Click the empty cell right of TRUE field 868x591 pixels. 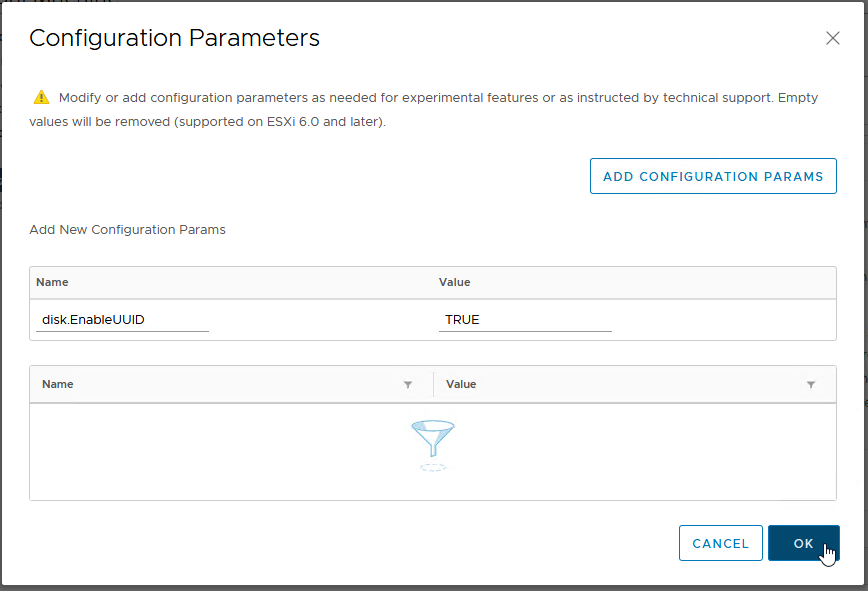coord(720,320)
